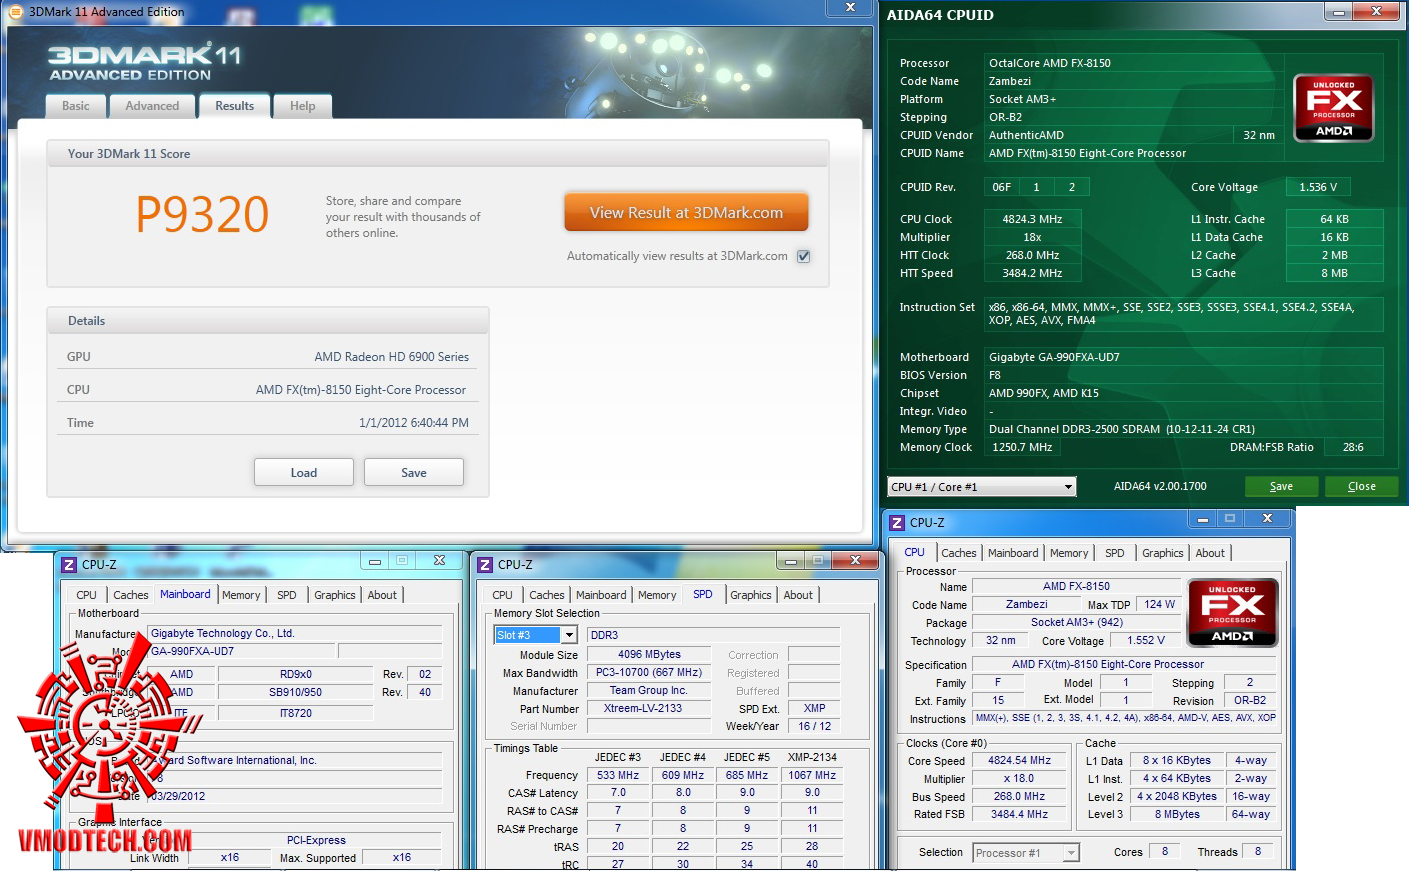Screen dimensions: 1409x871
Task: Click the Threads count field in CPU-Z
Action: pos(1258,852)
